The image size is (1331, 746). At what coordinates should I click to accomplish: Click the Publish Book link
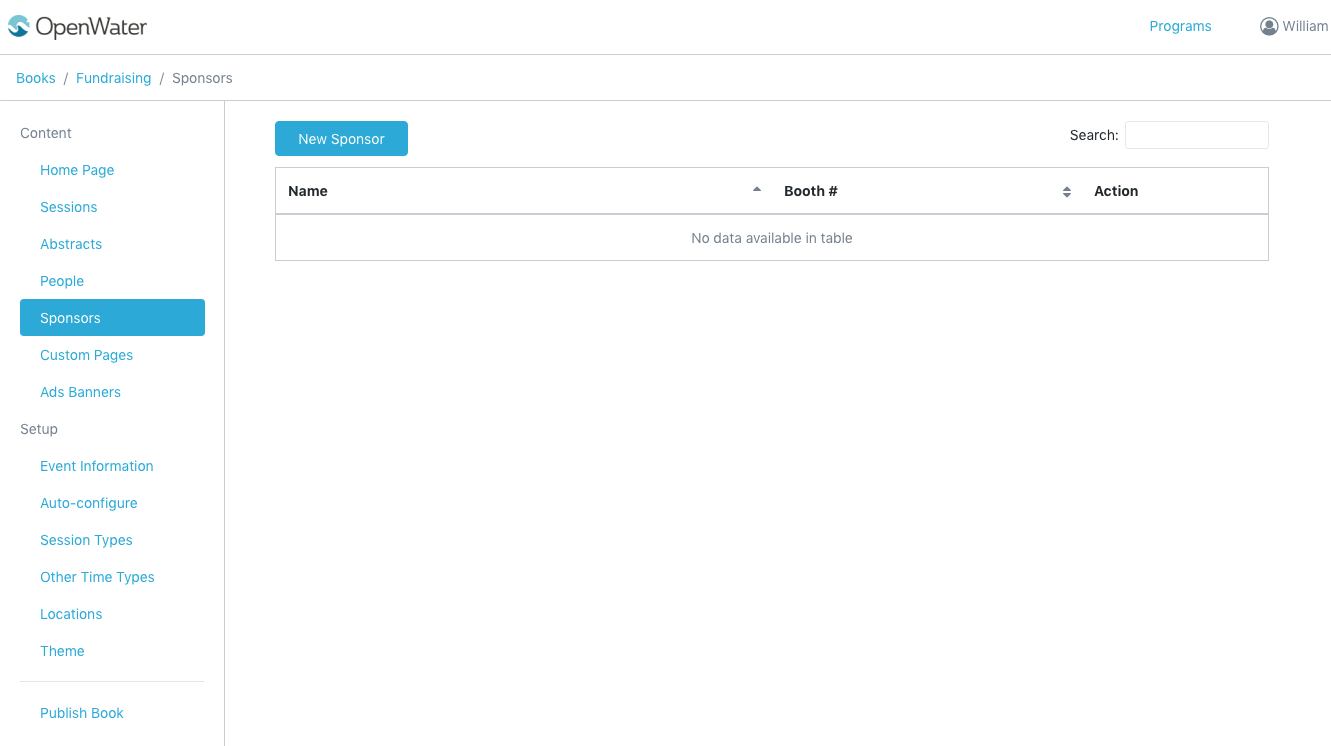(x=82, y=713)
